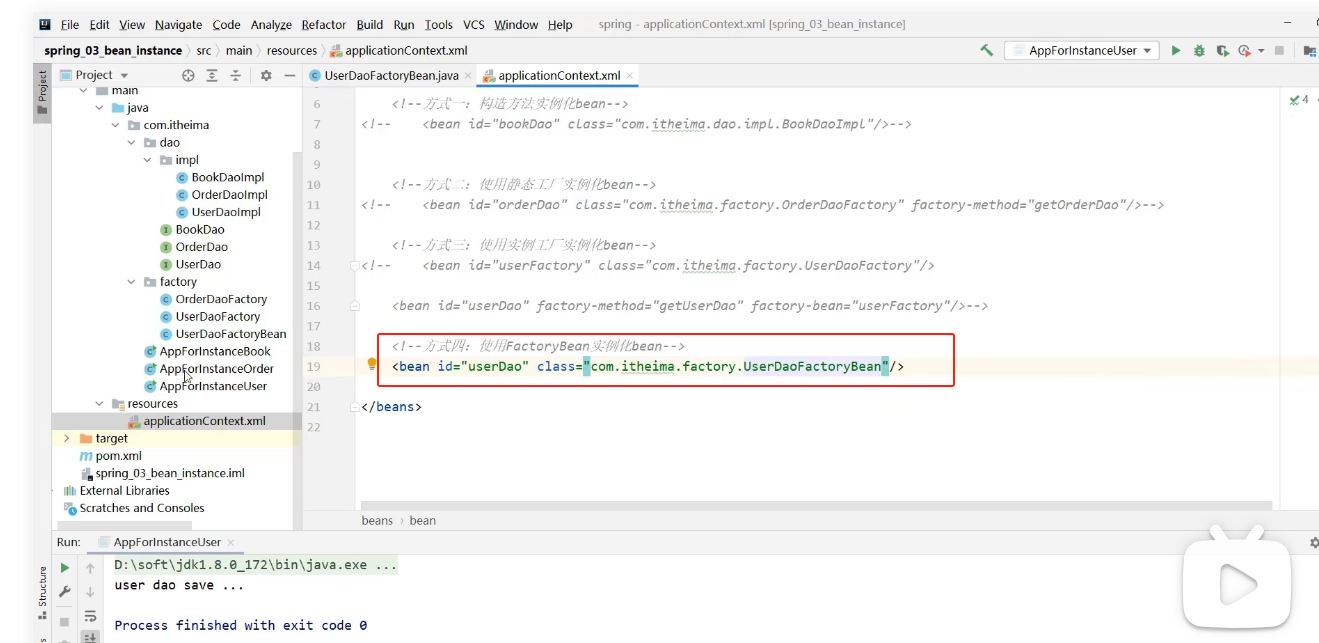Click the Profiler run icon
Image resolution: width=1319 pixels, height=643 pixels.
tap(1245, 50)
